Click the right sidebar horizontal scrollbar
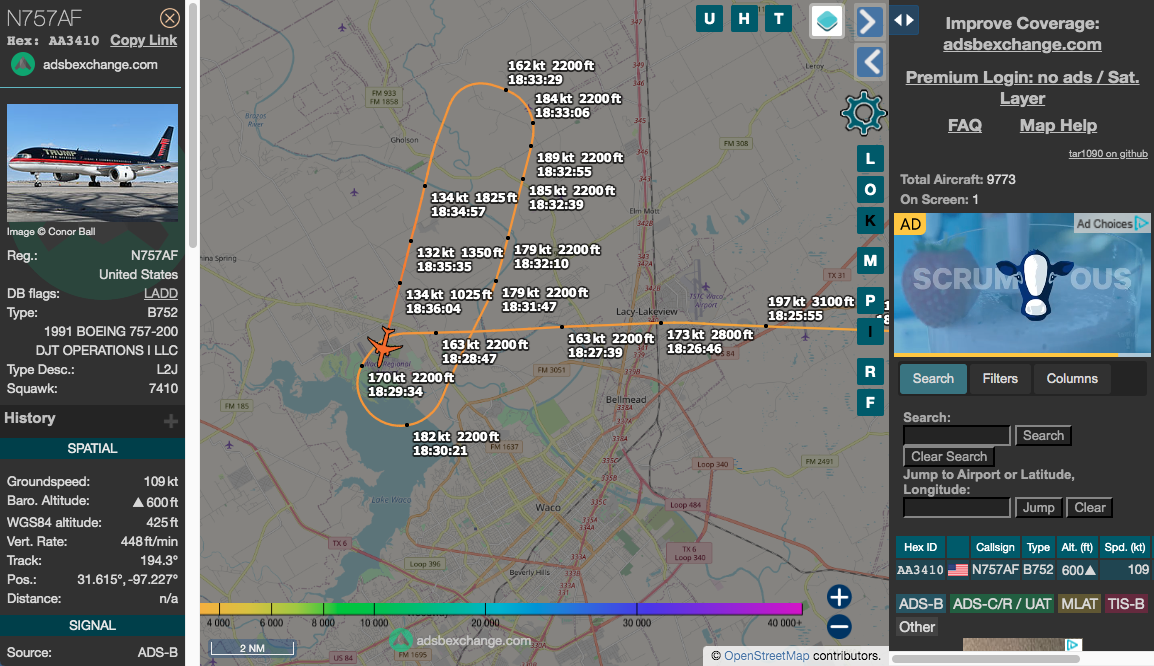 pos(985,659)
